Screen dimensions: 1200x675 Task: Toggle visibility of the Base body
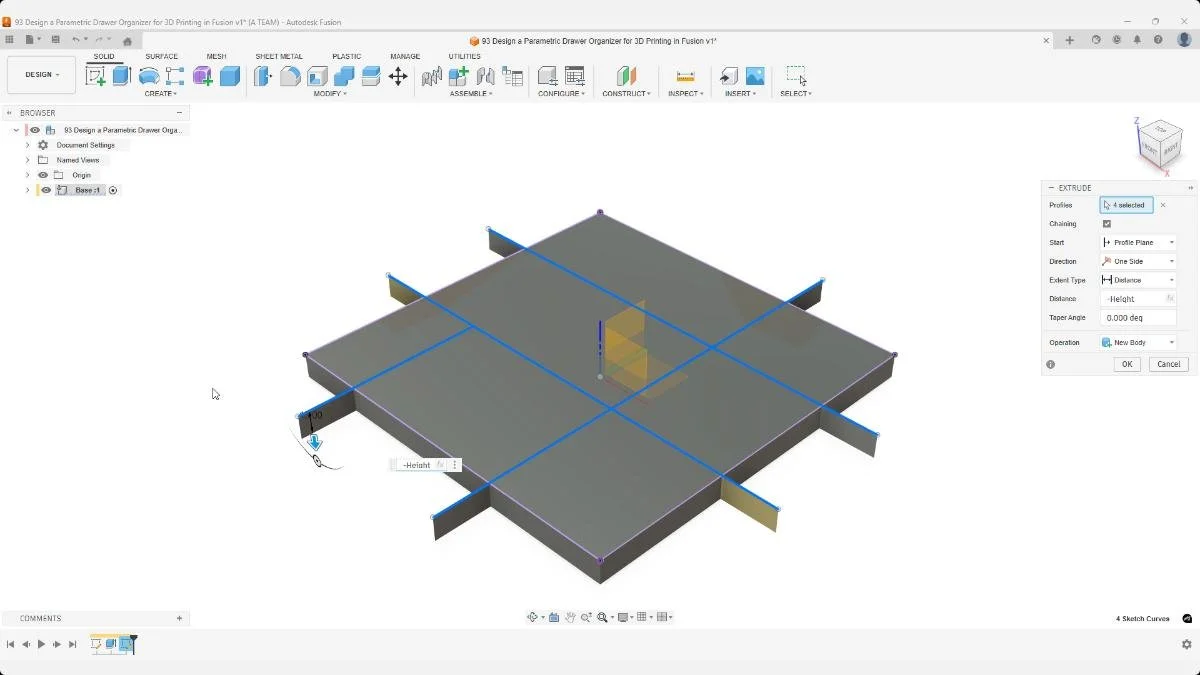[x=46, y=190]
